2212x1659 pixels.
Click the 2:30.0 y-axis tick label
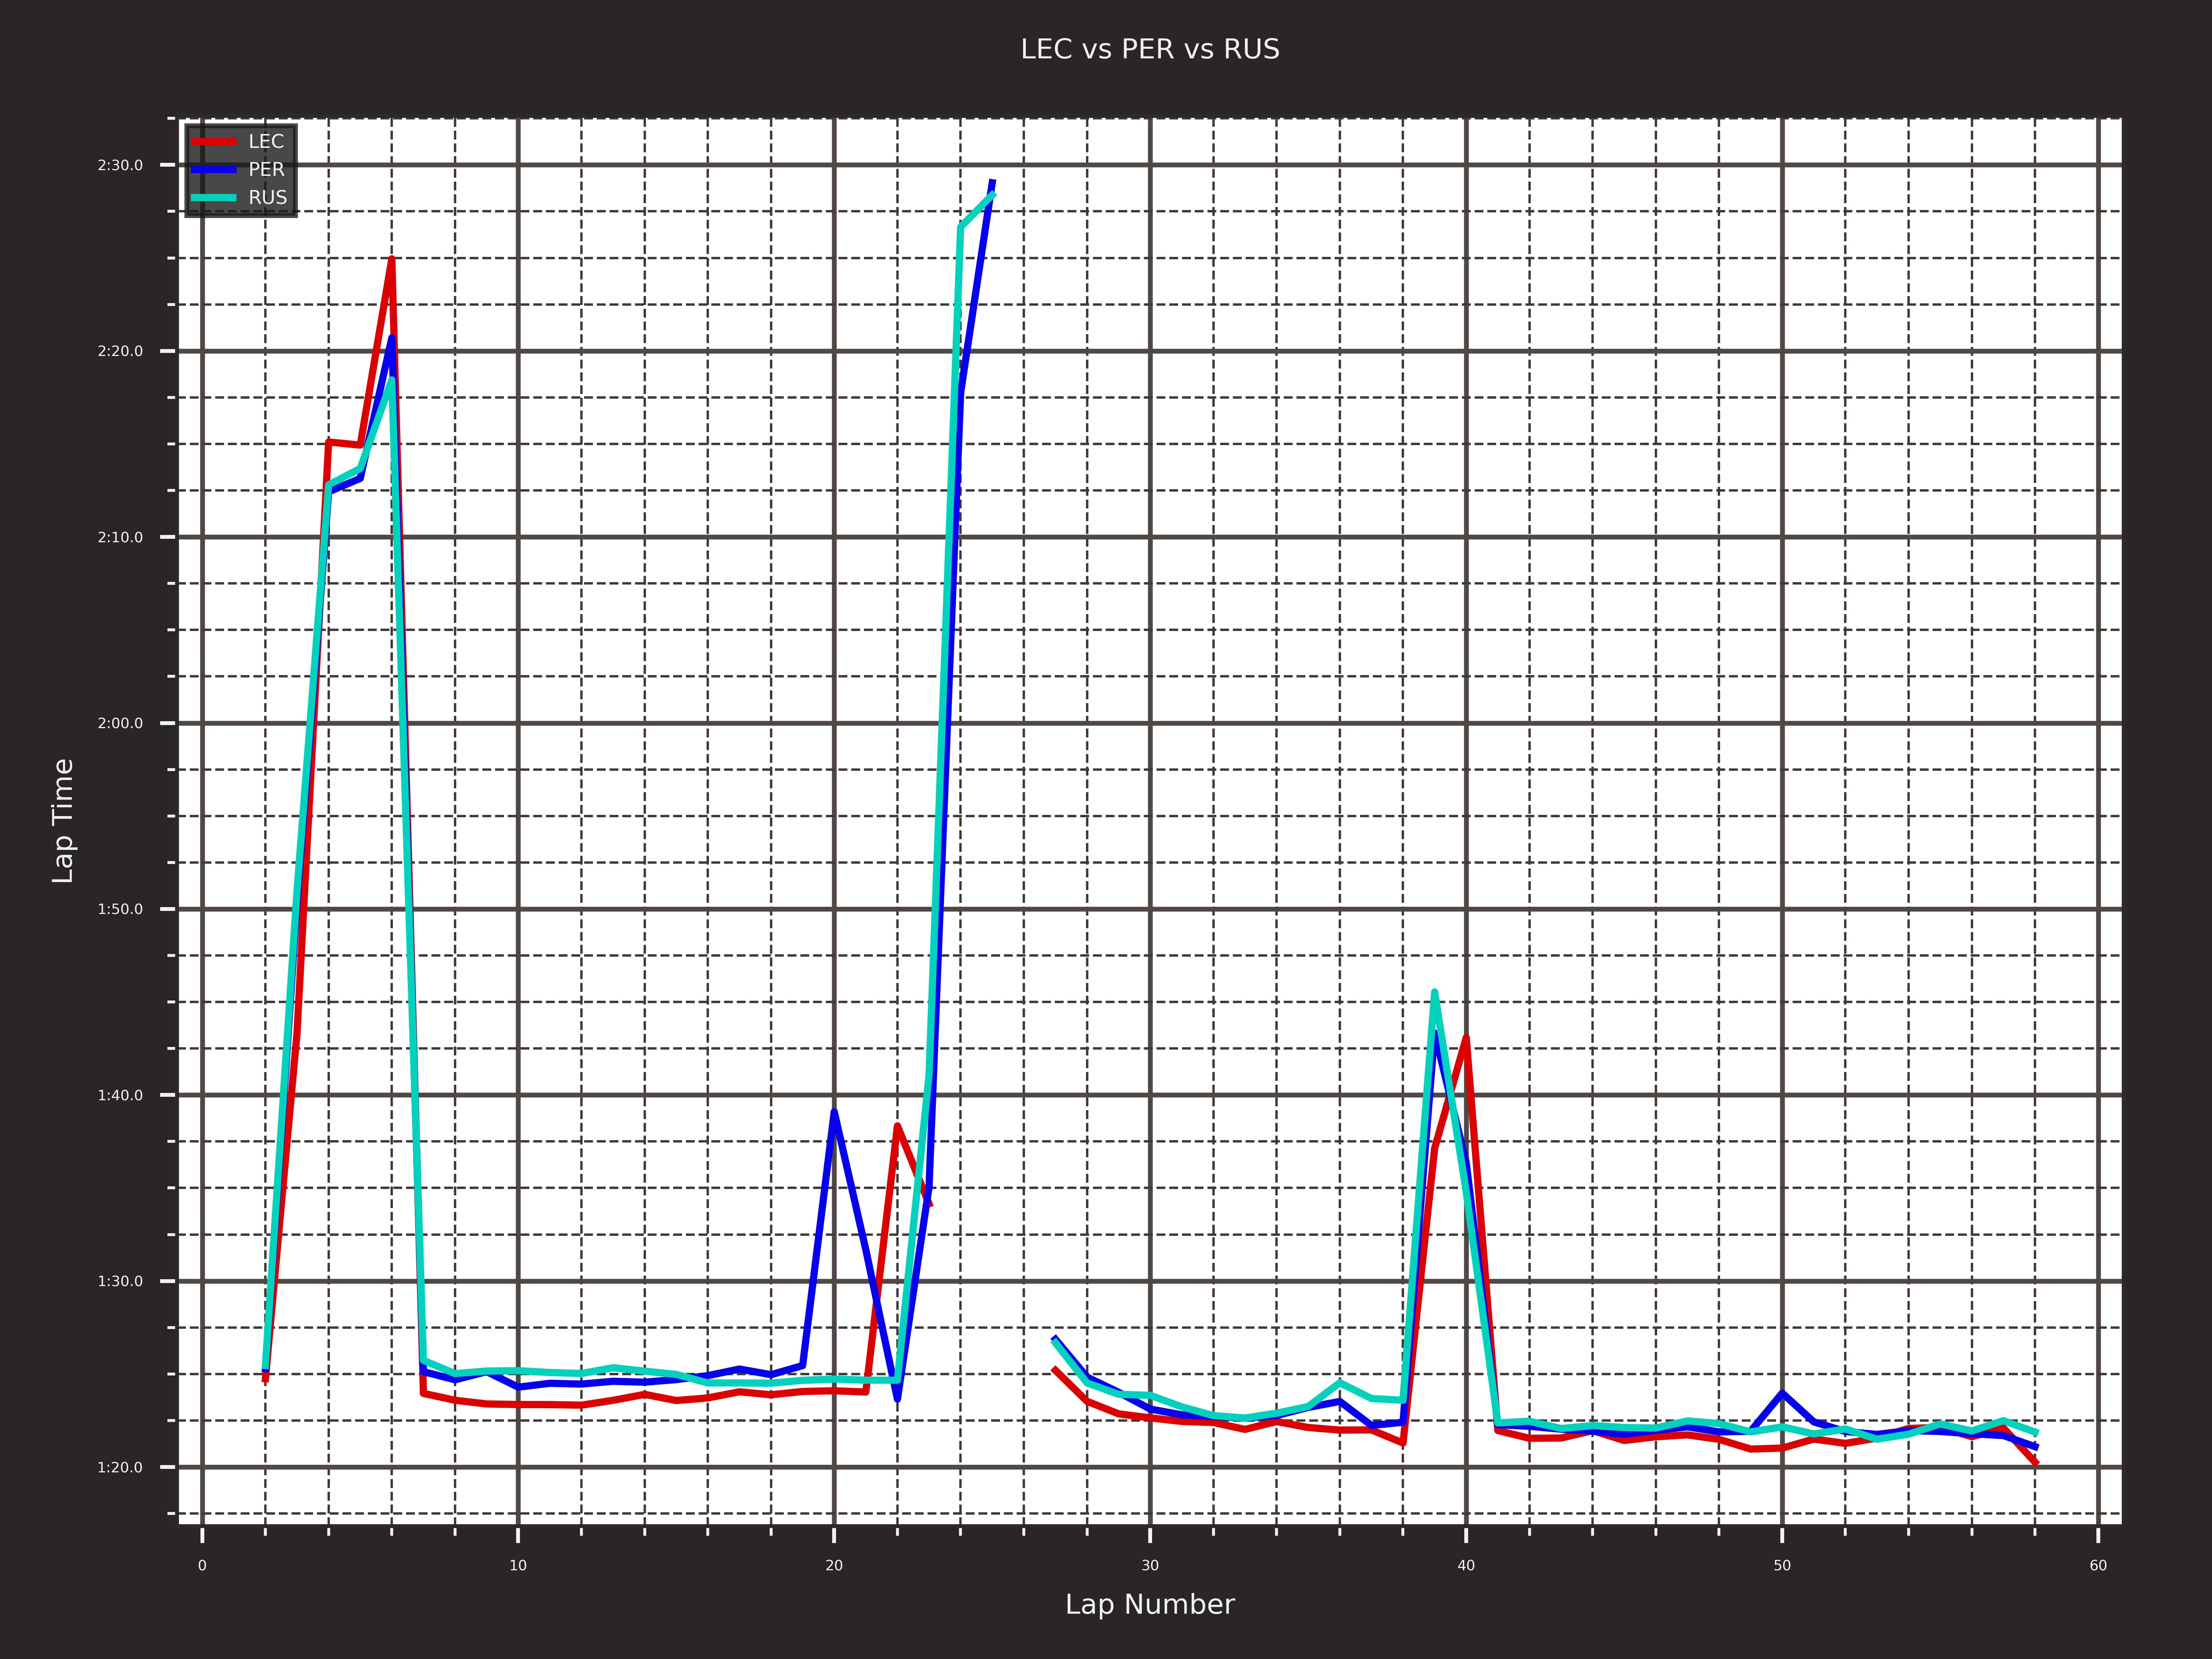click(120, 165)
